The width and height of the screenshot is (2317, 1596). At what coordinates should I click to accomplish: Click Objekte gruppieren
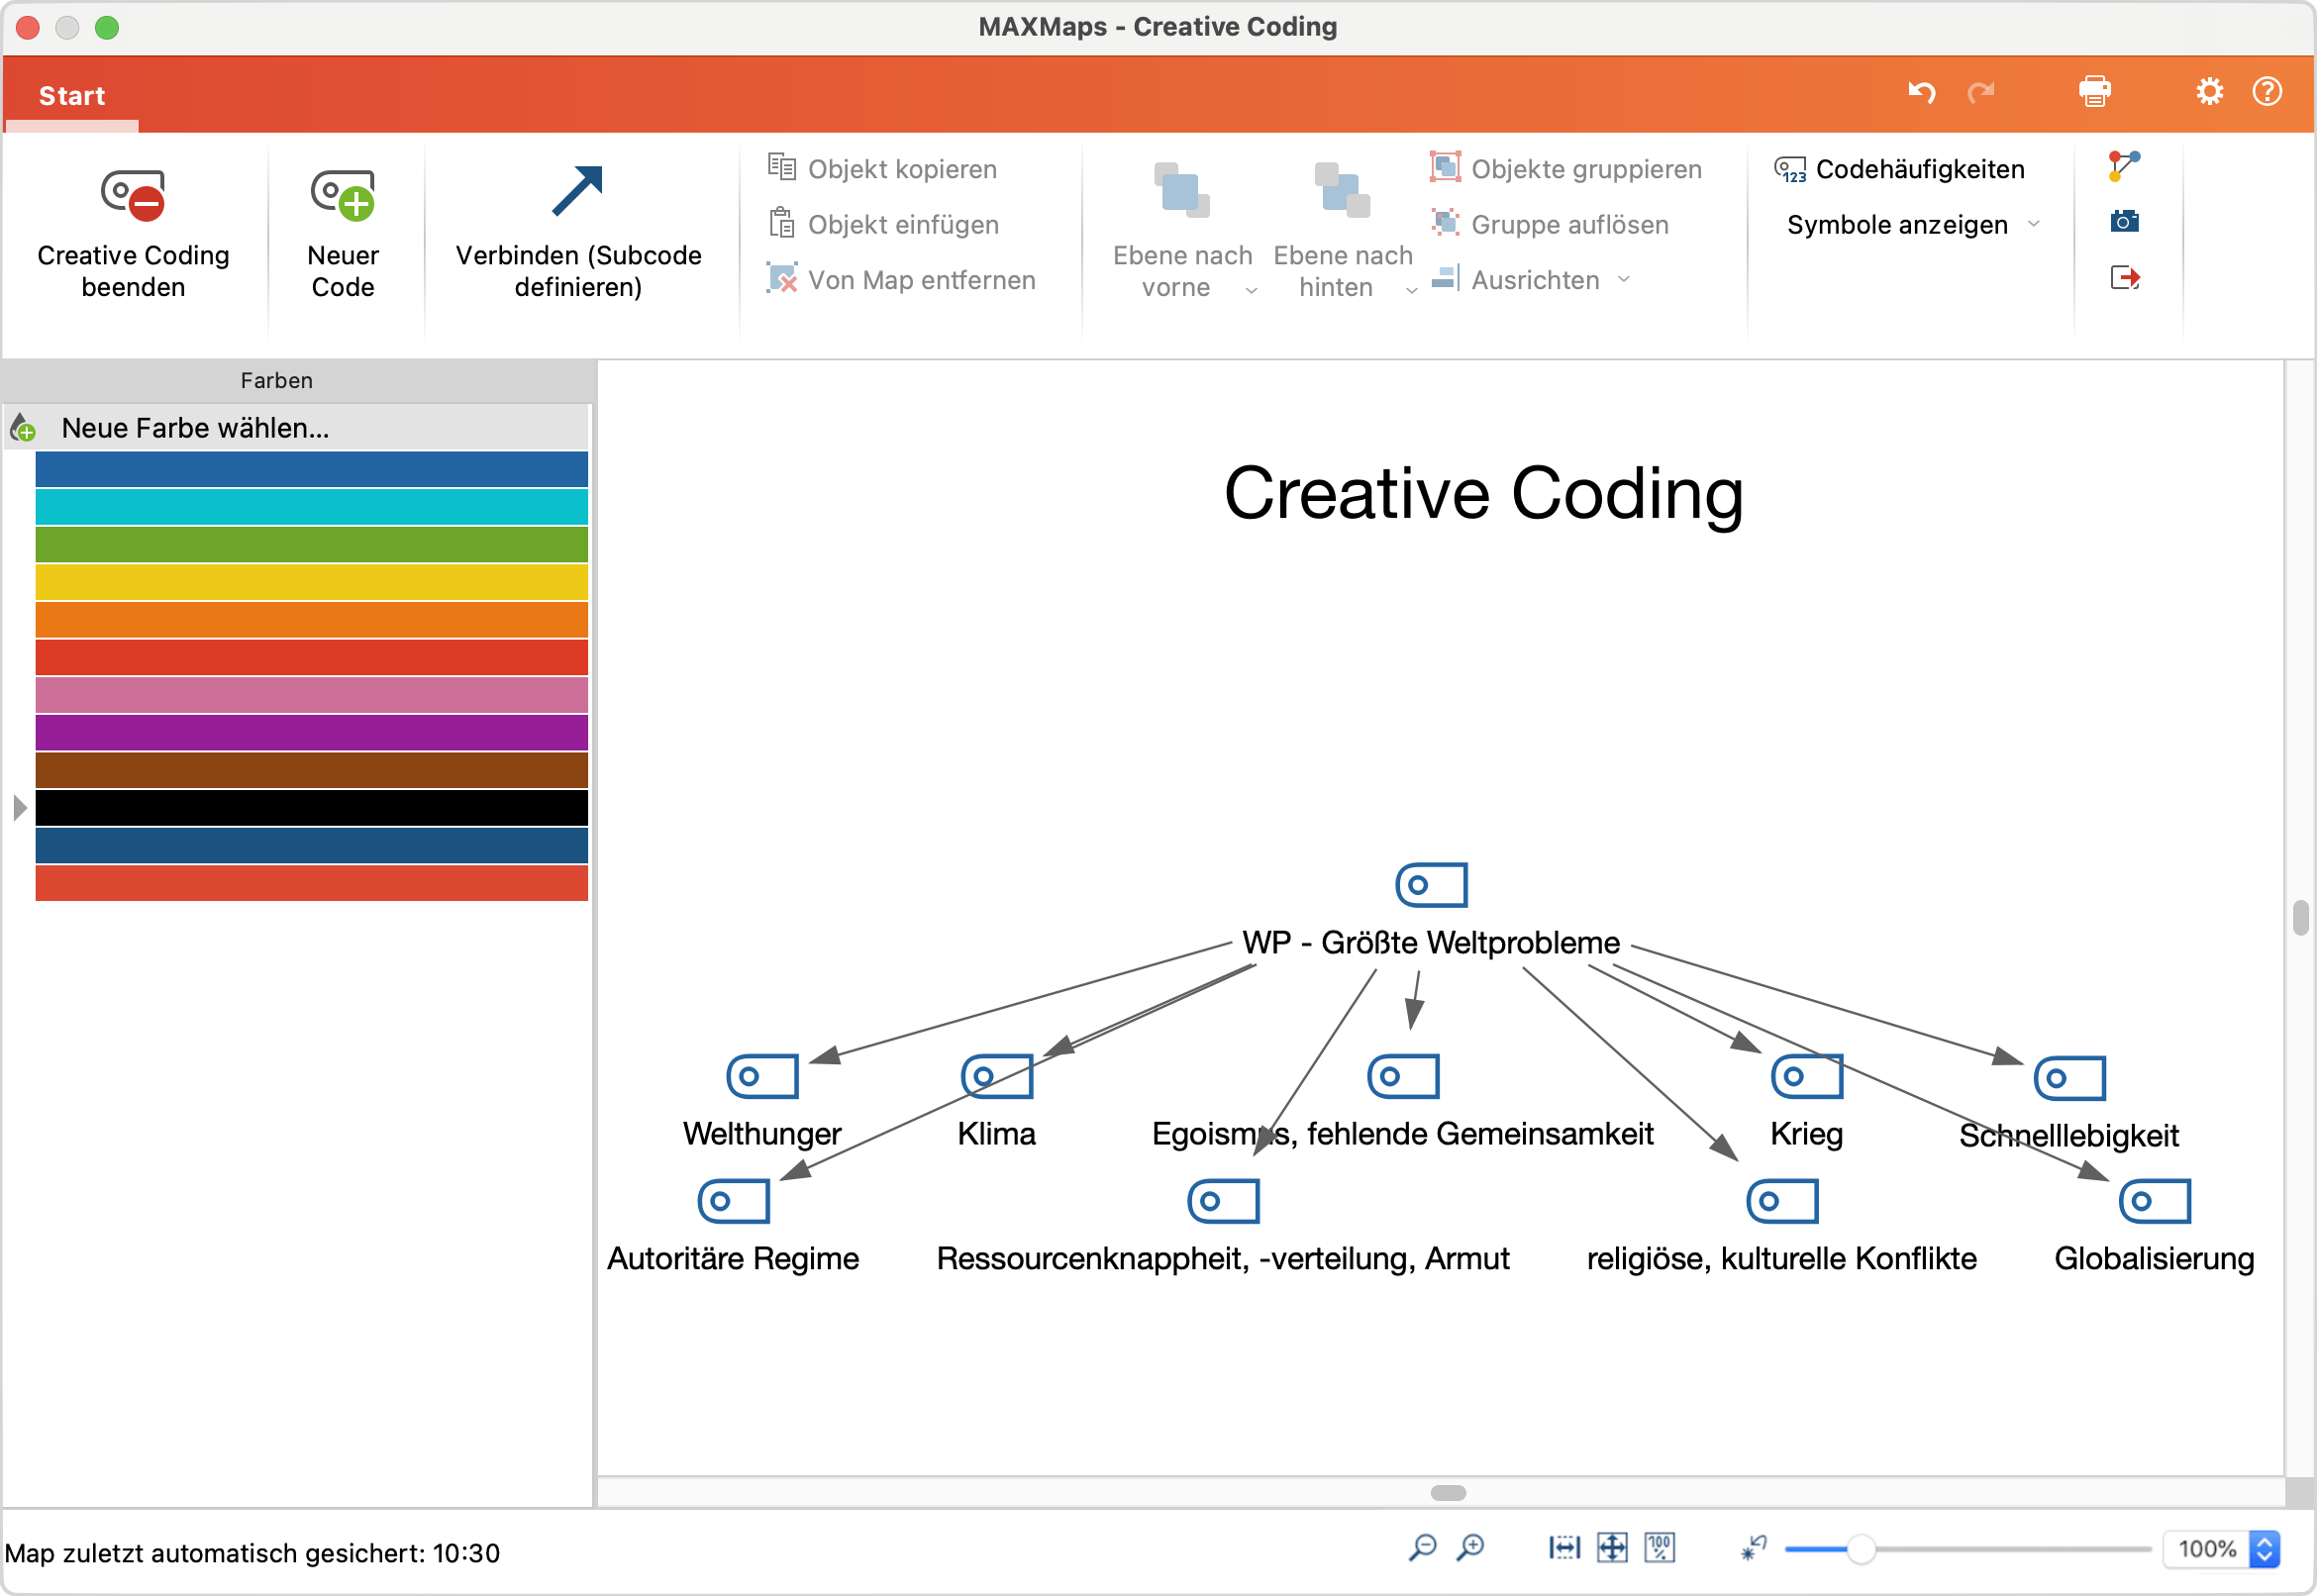1566,169
